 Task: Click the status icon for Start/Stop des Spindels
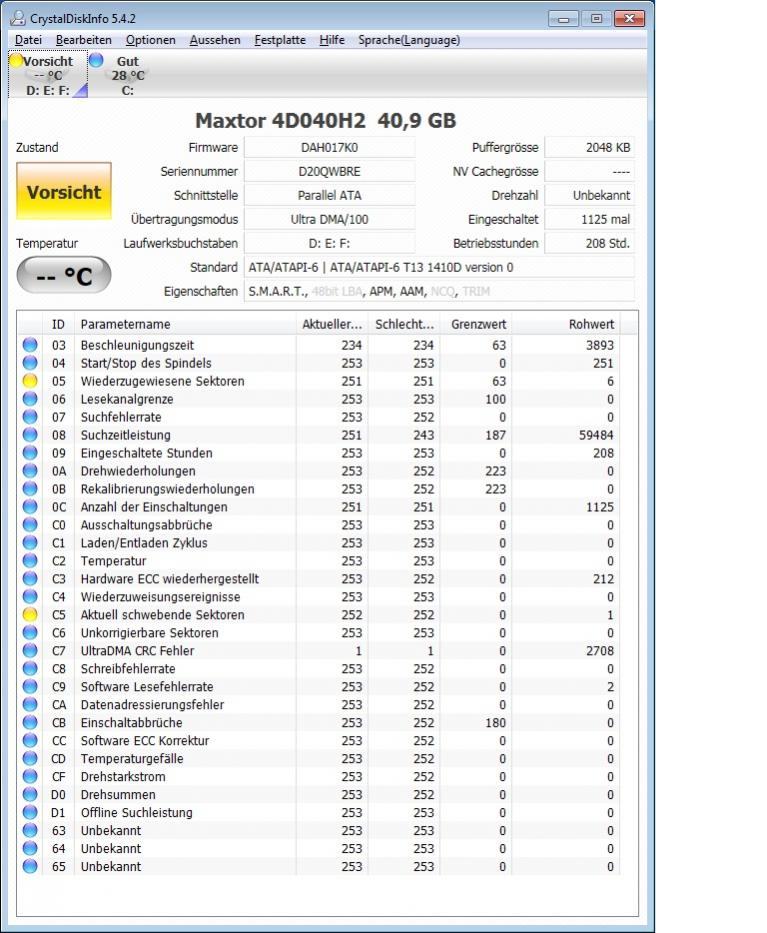[30, 362]
